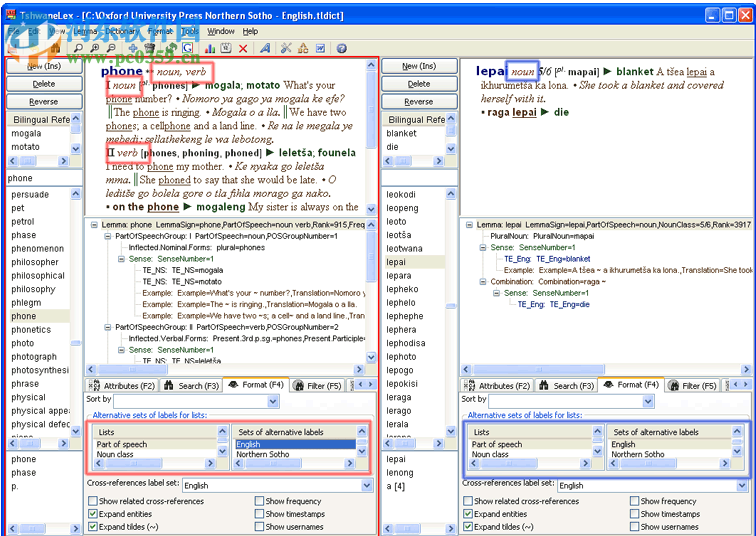Click the calendar icon in the toolbar
Screen dimensions: 756x536
[x=226, y=48]
